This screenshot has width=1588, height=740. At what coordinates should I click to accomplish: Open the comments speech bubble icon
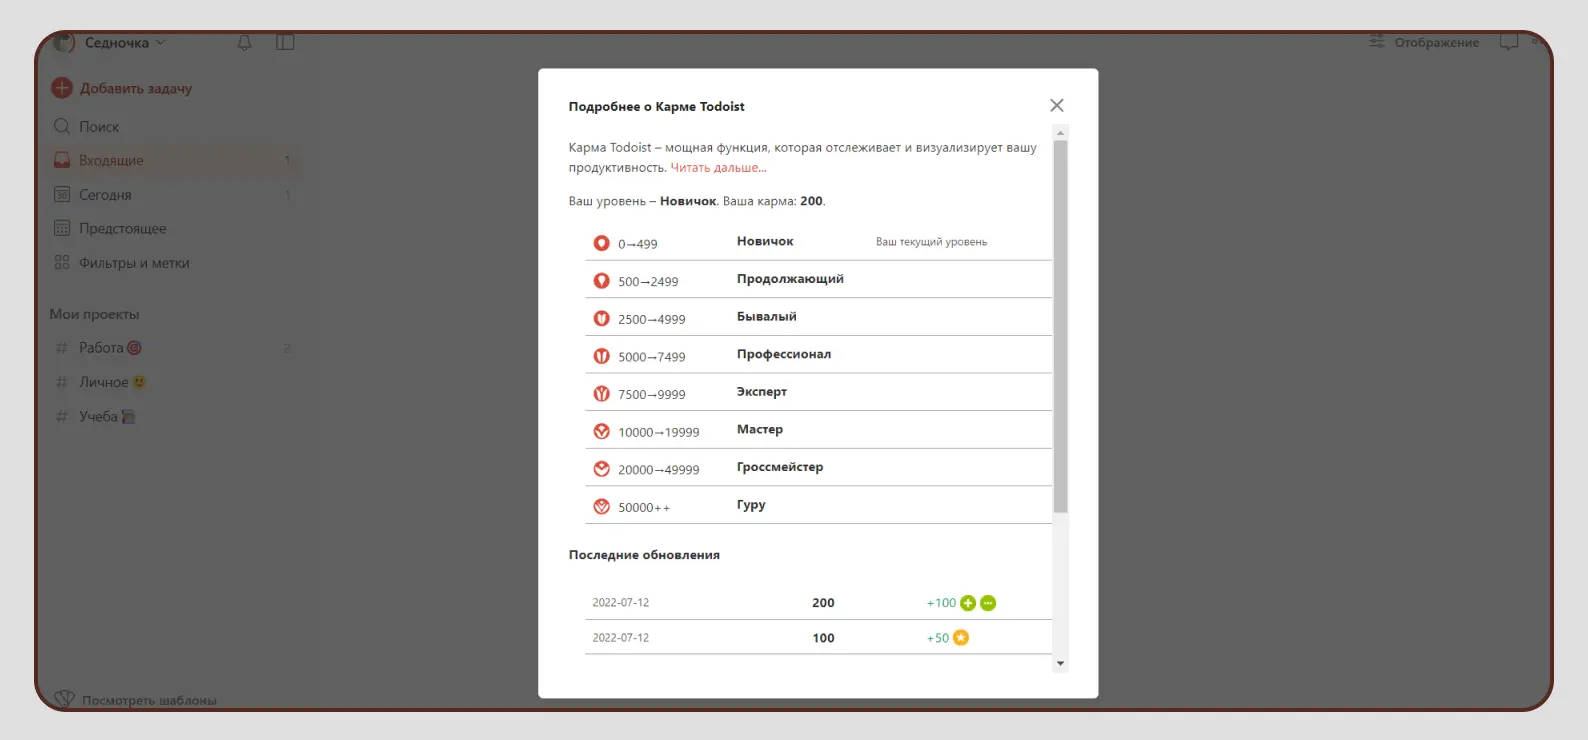1509,42
